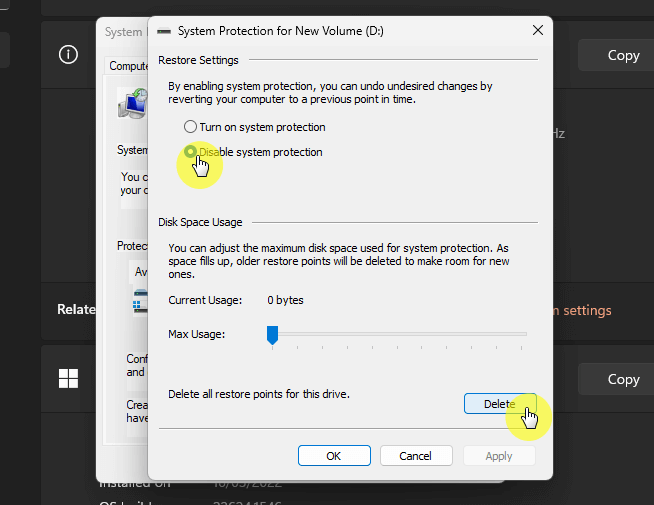Screen dimensions: 654x505
Task: Click the Max Usage slider track middle
Action: point(397,334)
